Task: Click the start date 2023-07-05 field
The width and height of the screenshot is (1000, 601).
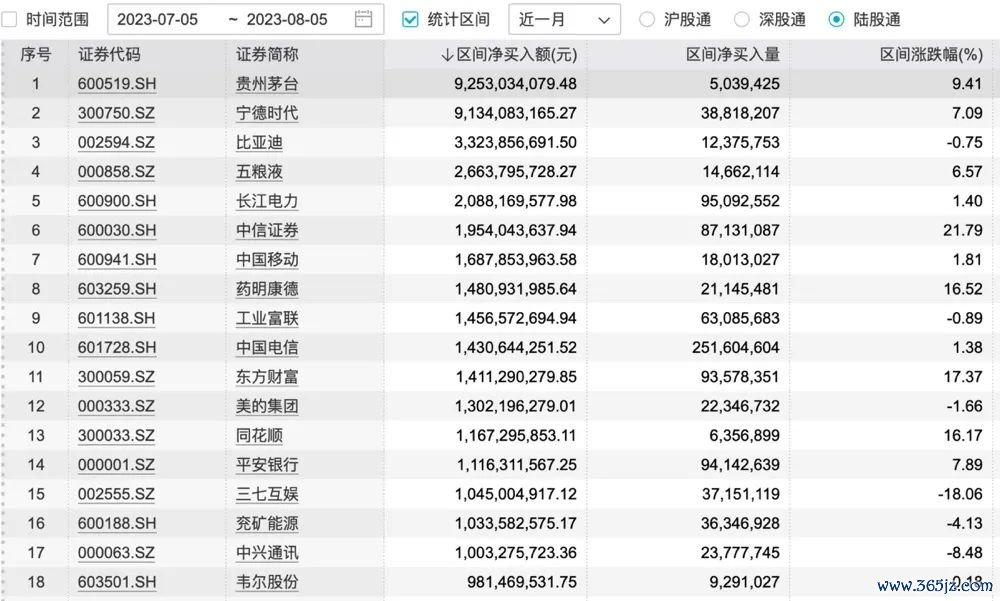Action: [158, 19]
